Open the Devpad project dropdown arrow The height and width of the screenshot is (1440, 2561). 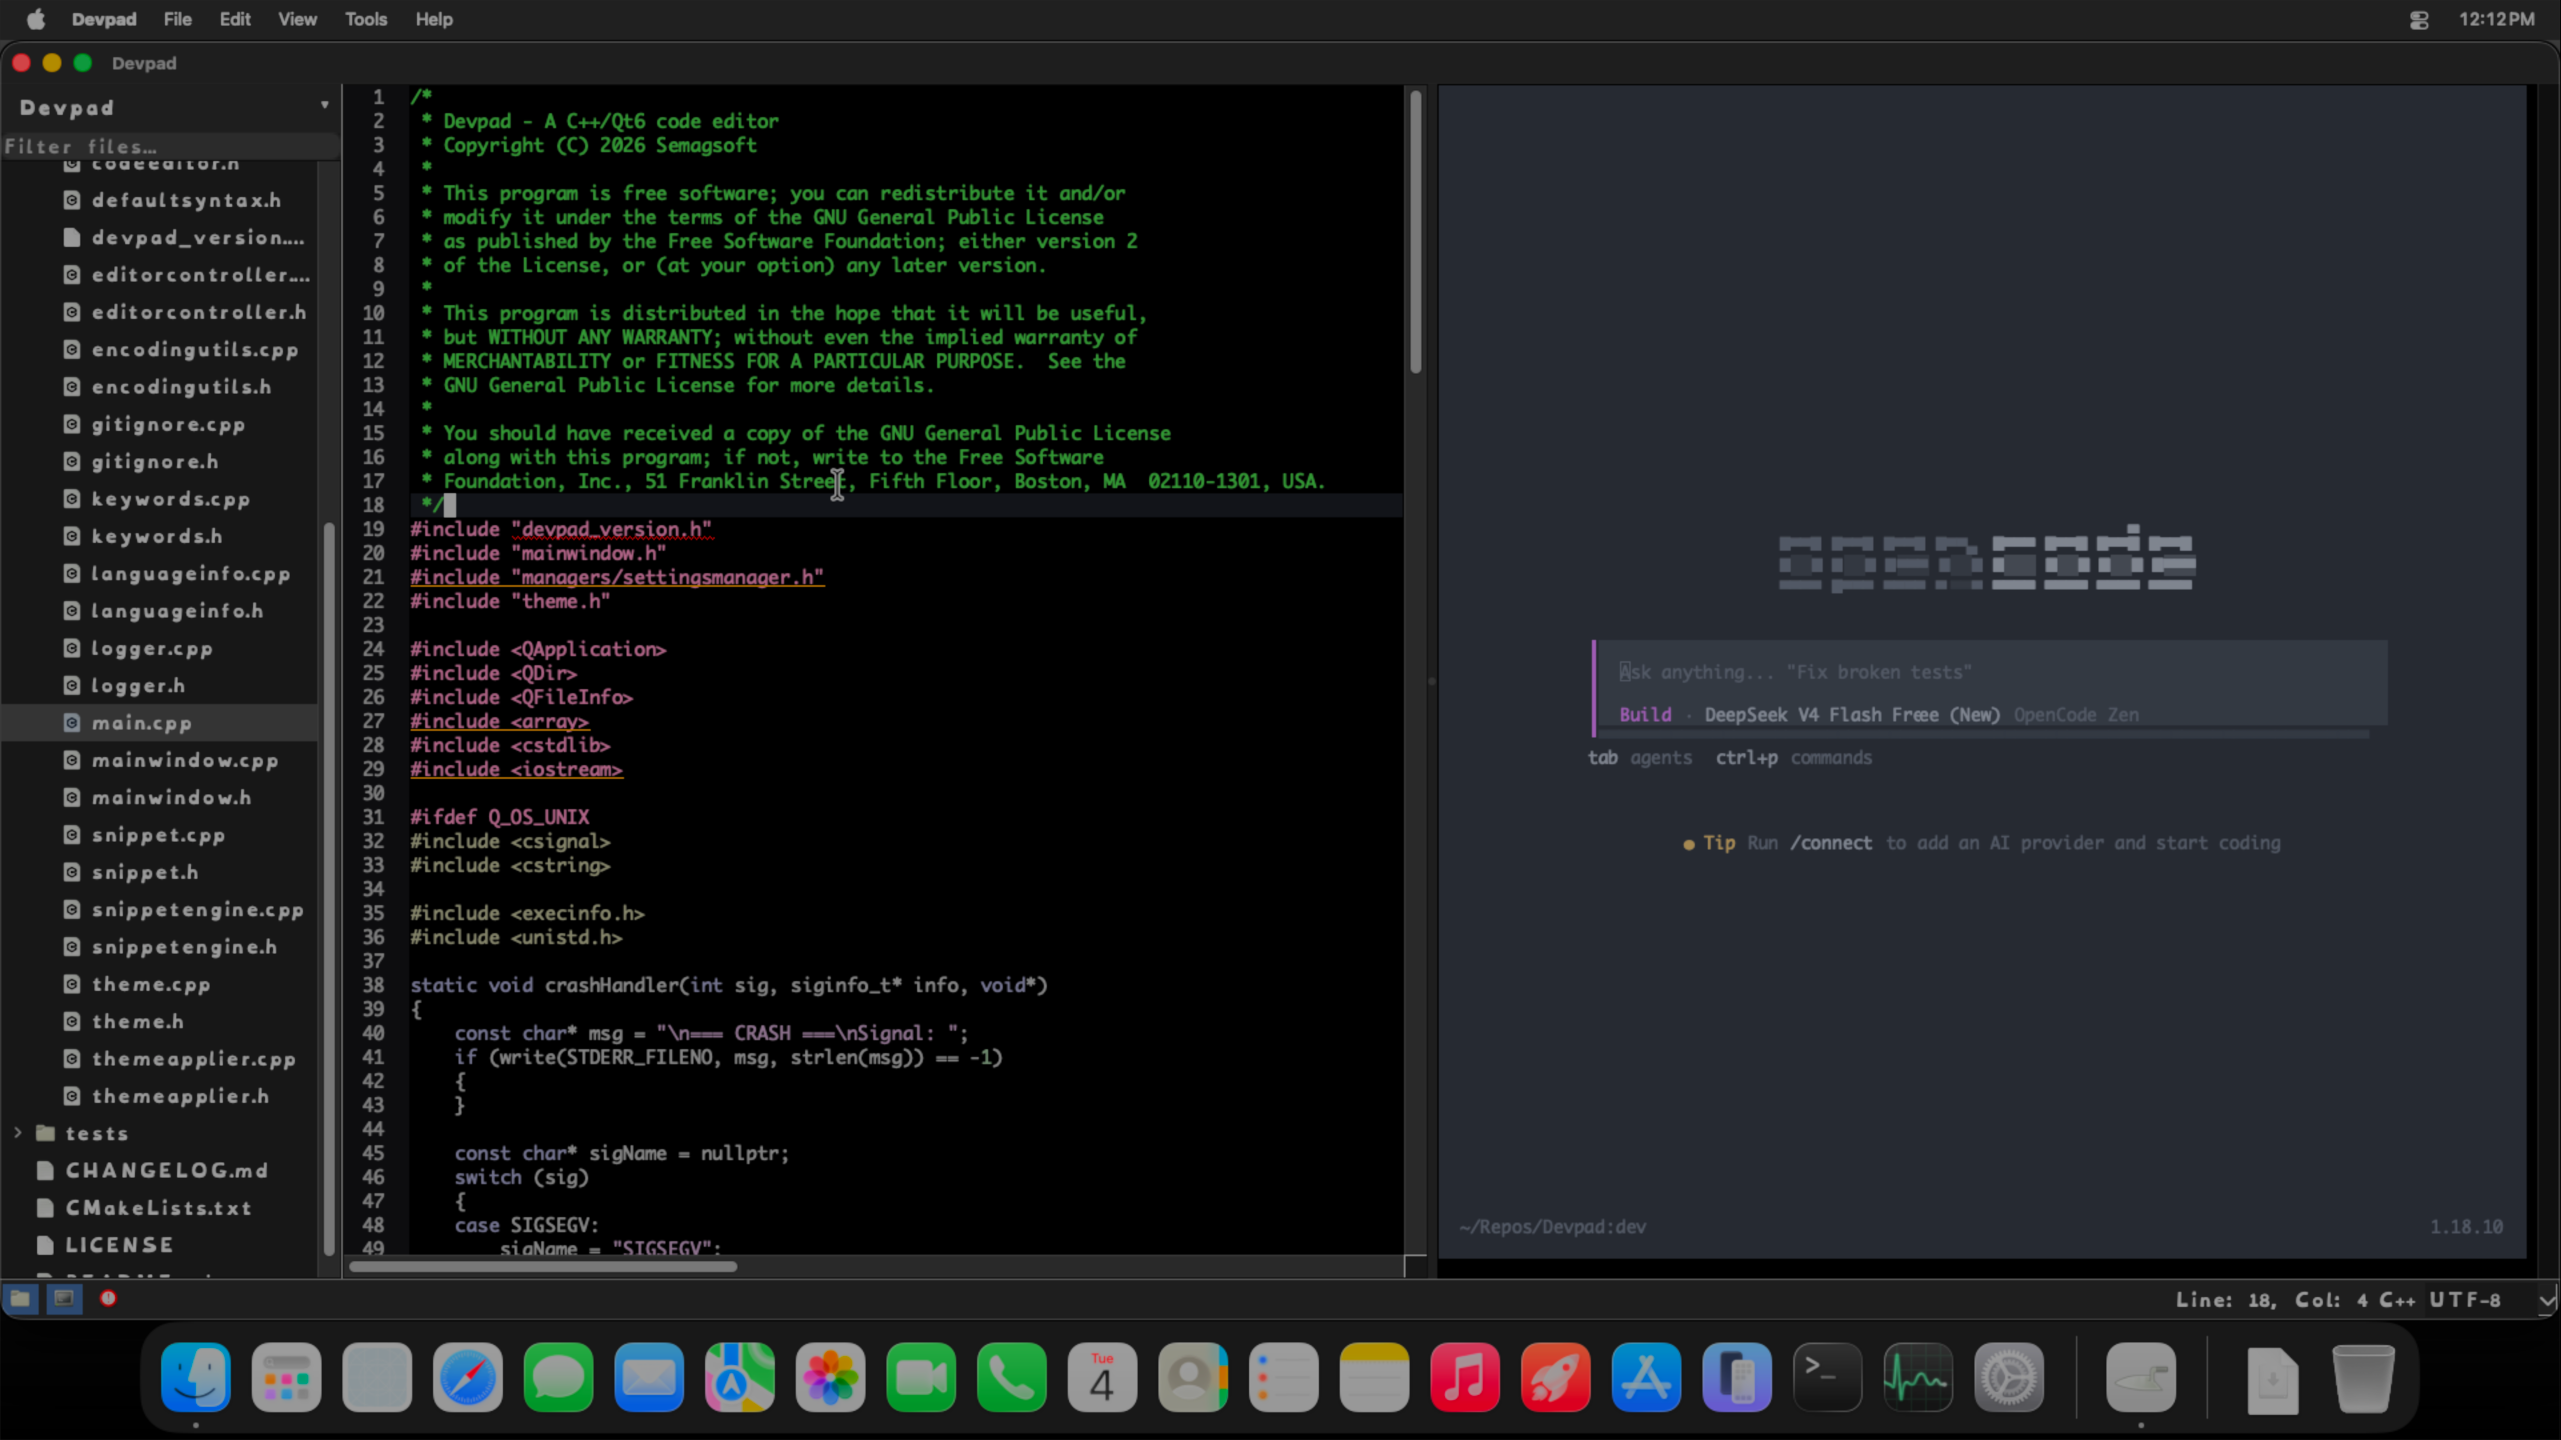(x=324, y=105)
